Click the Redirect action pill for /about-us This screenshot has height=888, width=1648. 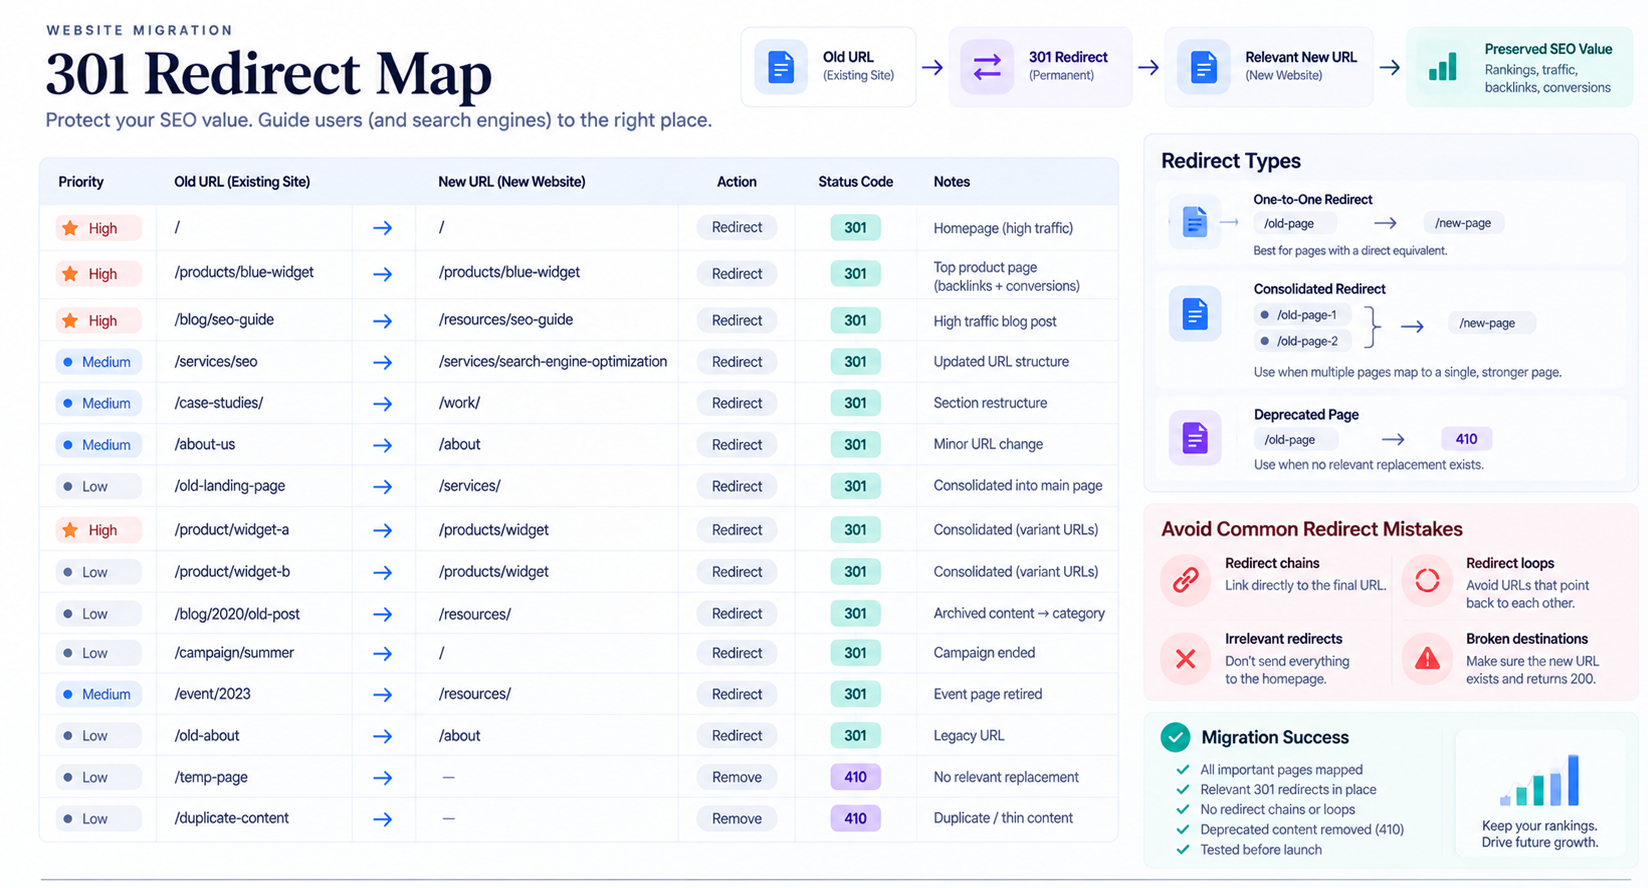[737, 445]
